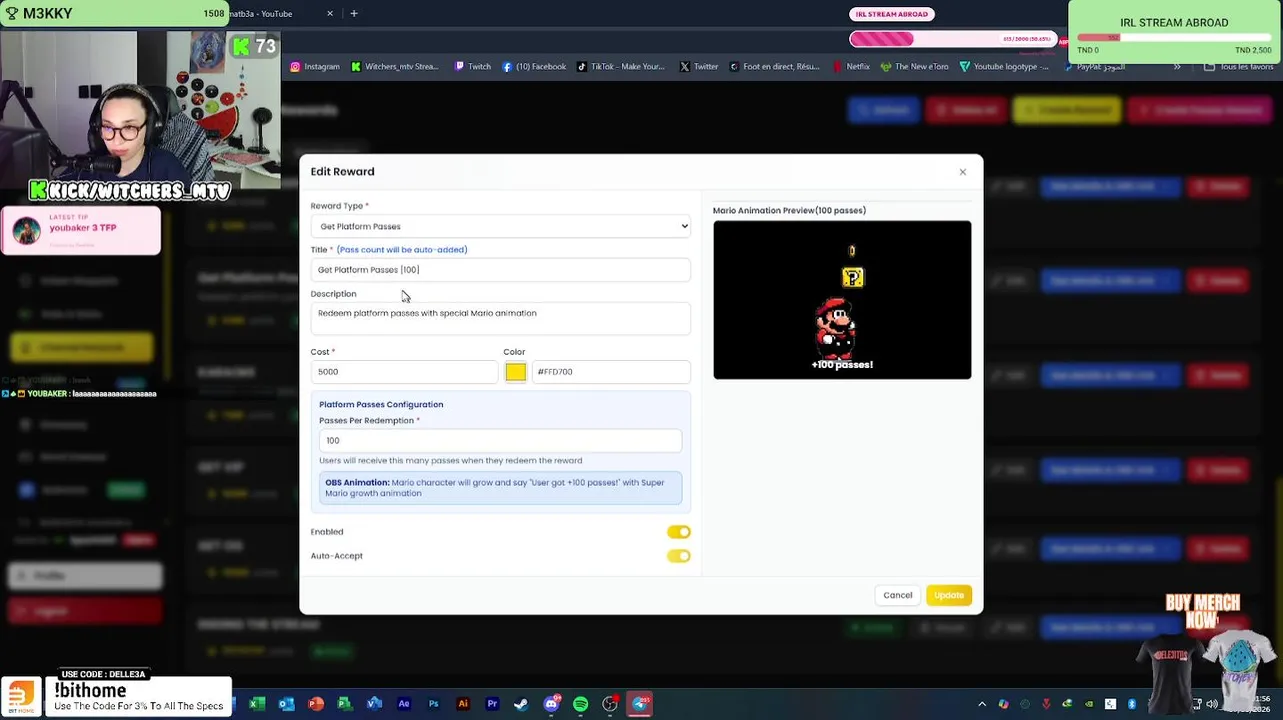Open a new browser tab

point(353,14)
